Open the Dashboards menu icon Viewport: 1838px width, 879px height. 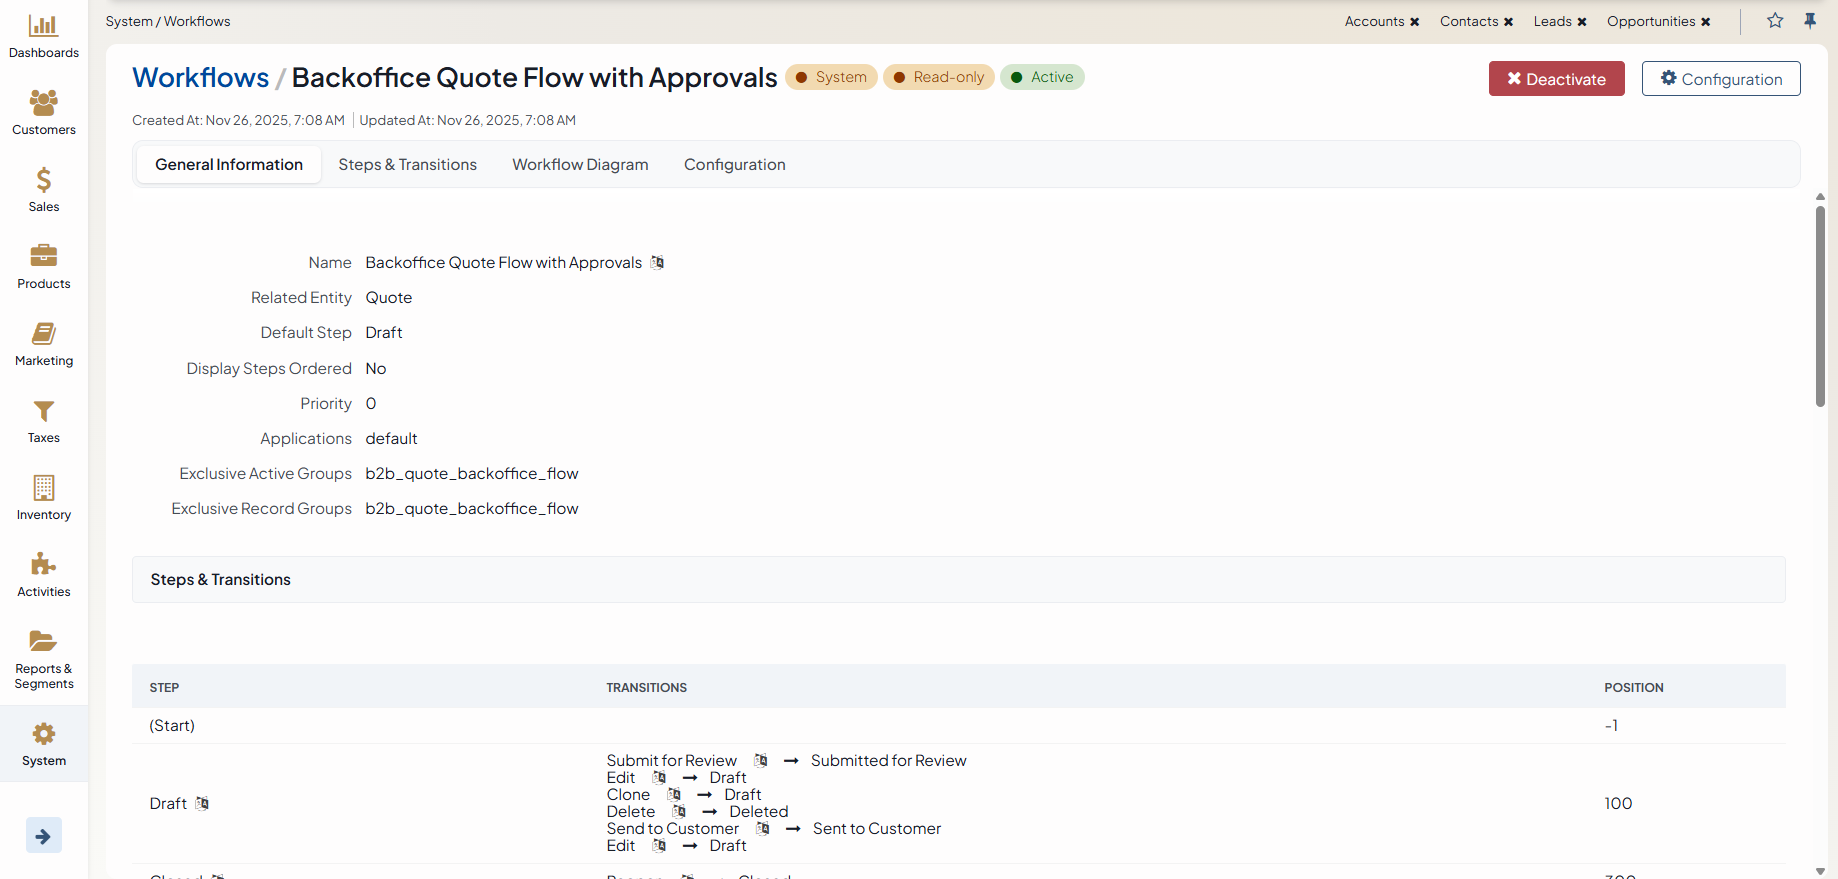43,36
